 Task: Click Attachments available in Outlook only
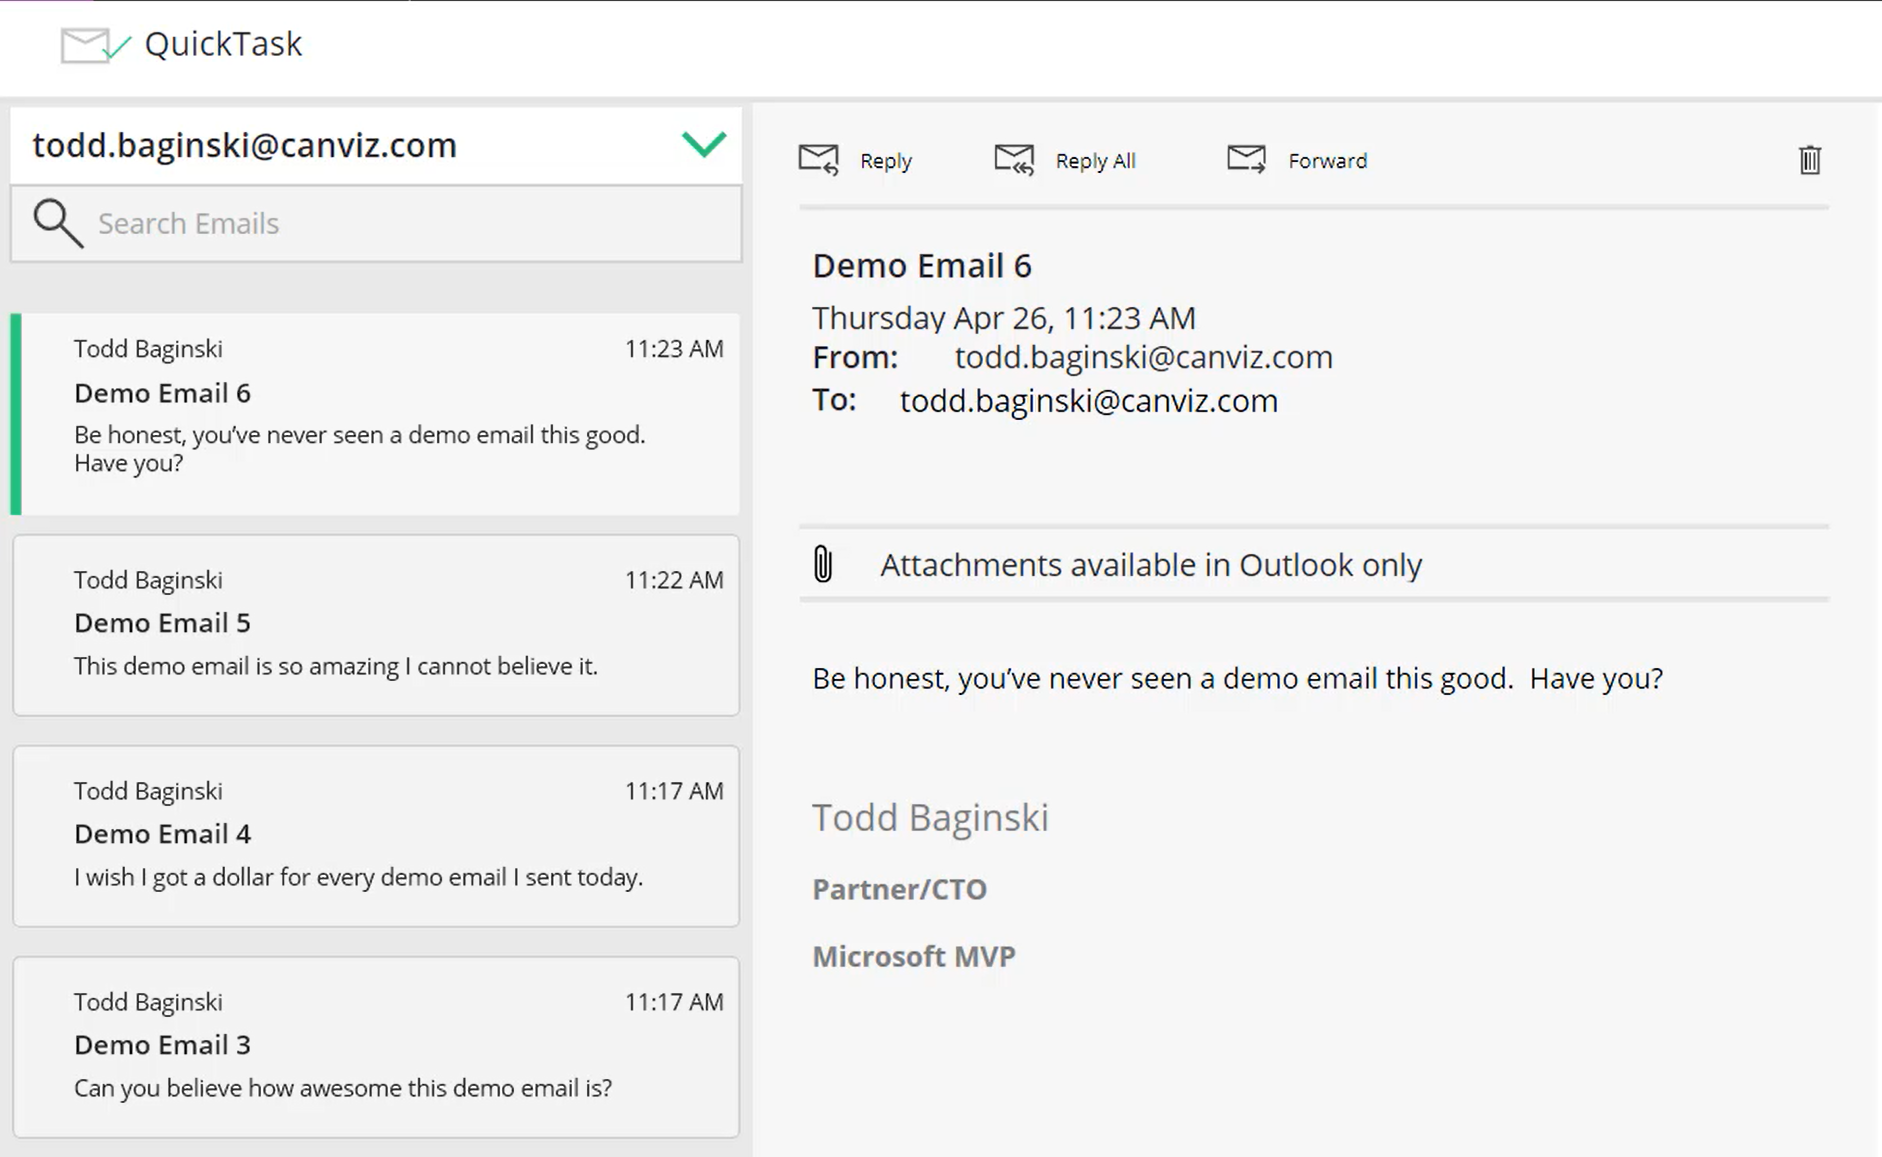(x=1150, y=565)
